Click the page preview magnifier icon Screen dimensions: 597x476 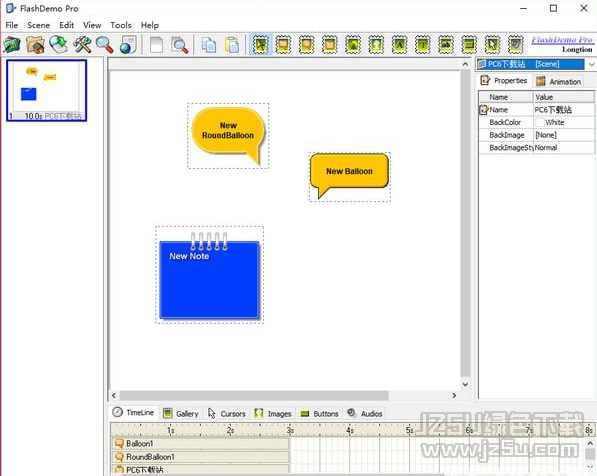coord(180,45)
